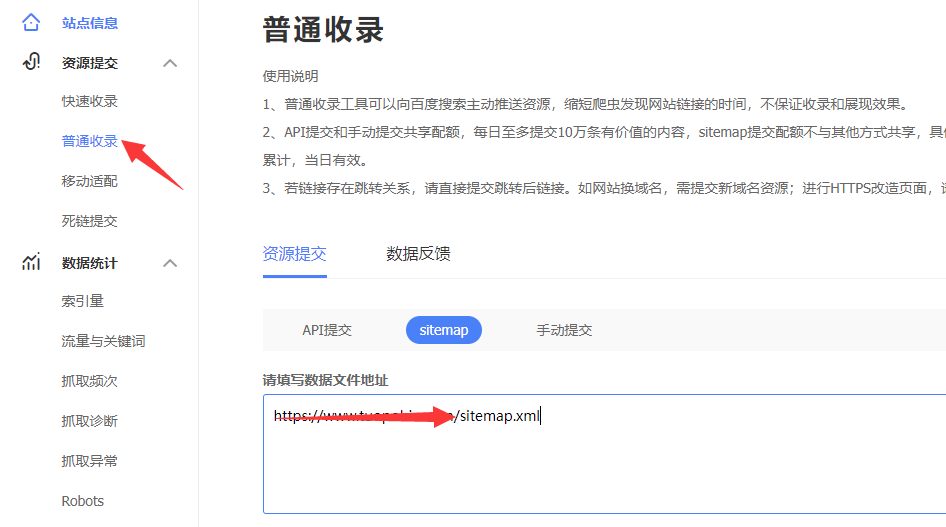Open 普通收录 in the sidebar

pos(89,141)
